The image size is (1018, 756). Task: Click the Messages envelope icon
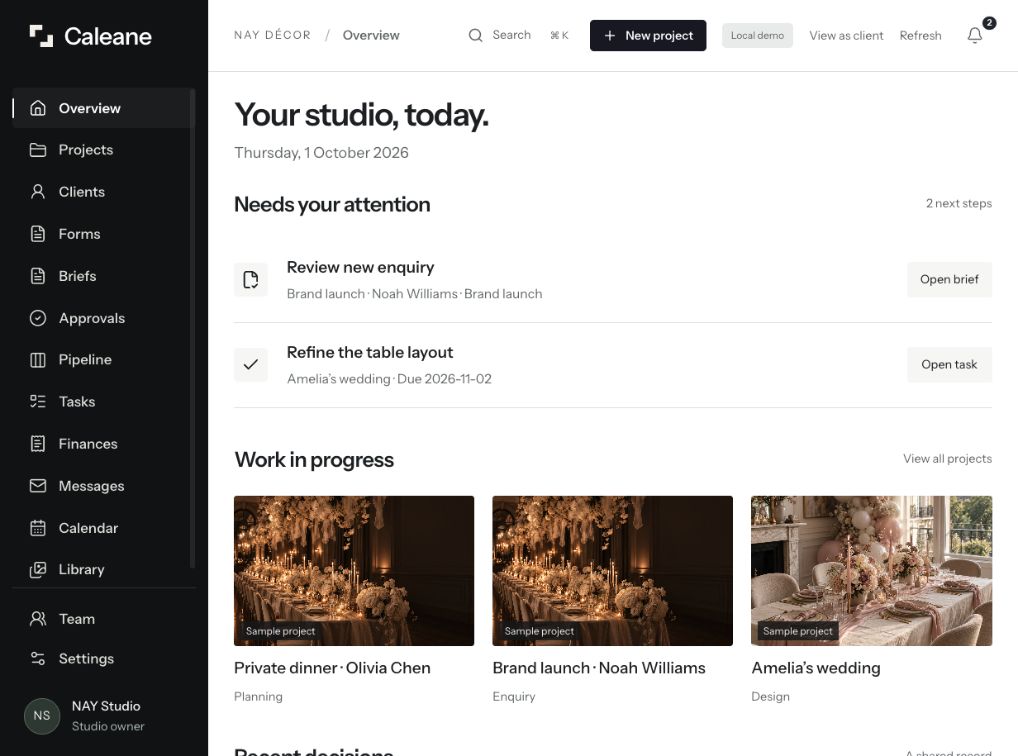[38, 486]
